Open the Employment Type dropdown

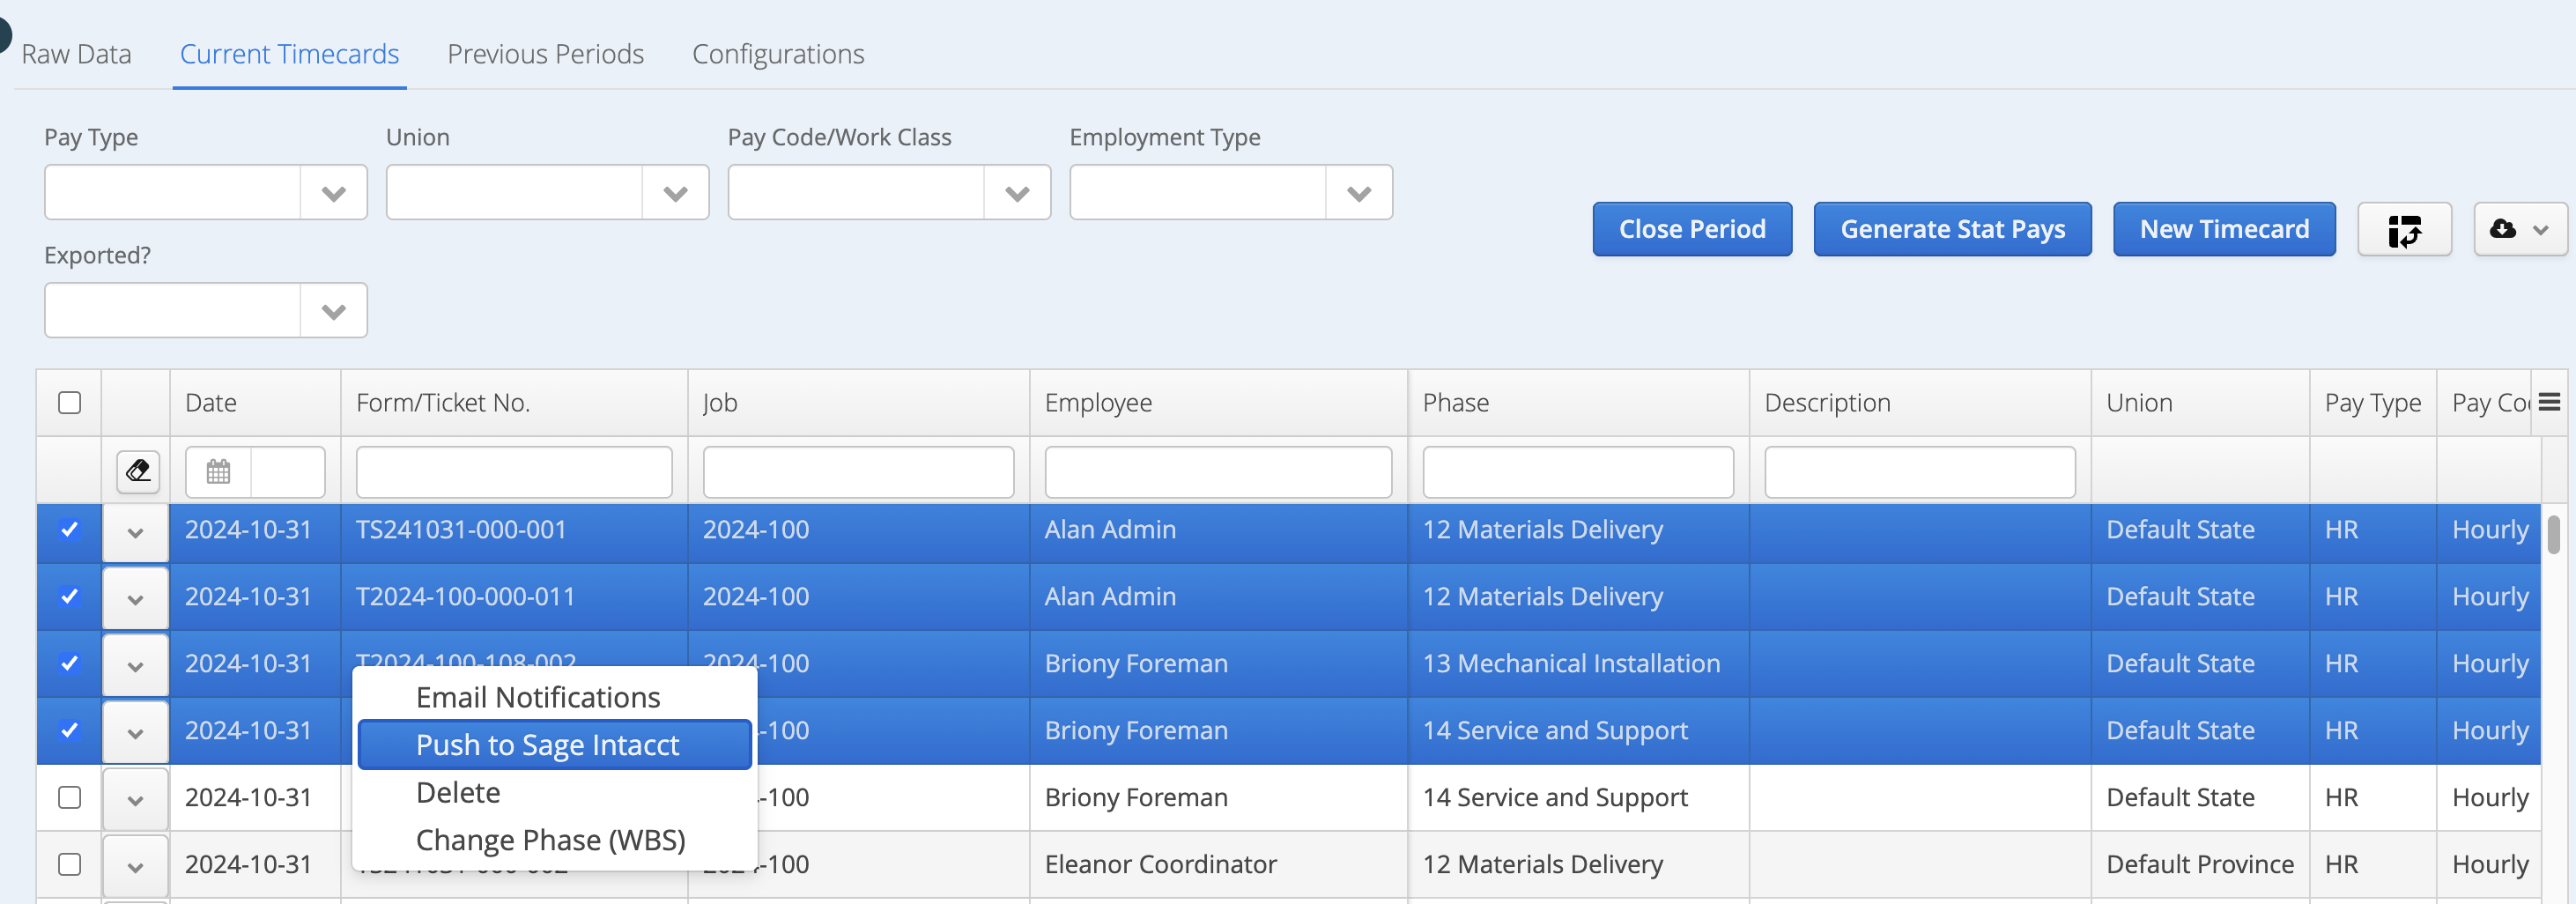[x=1231, y=192]
